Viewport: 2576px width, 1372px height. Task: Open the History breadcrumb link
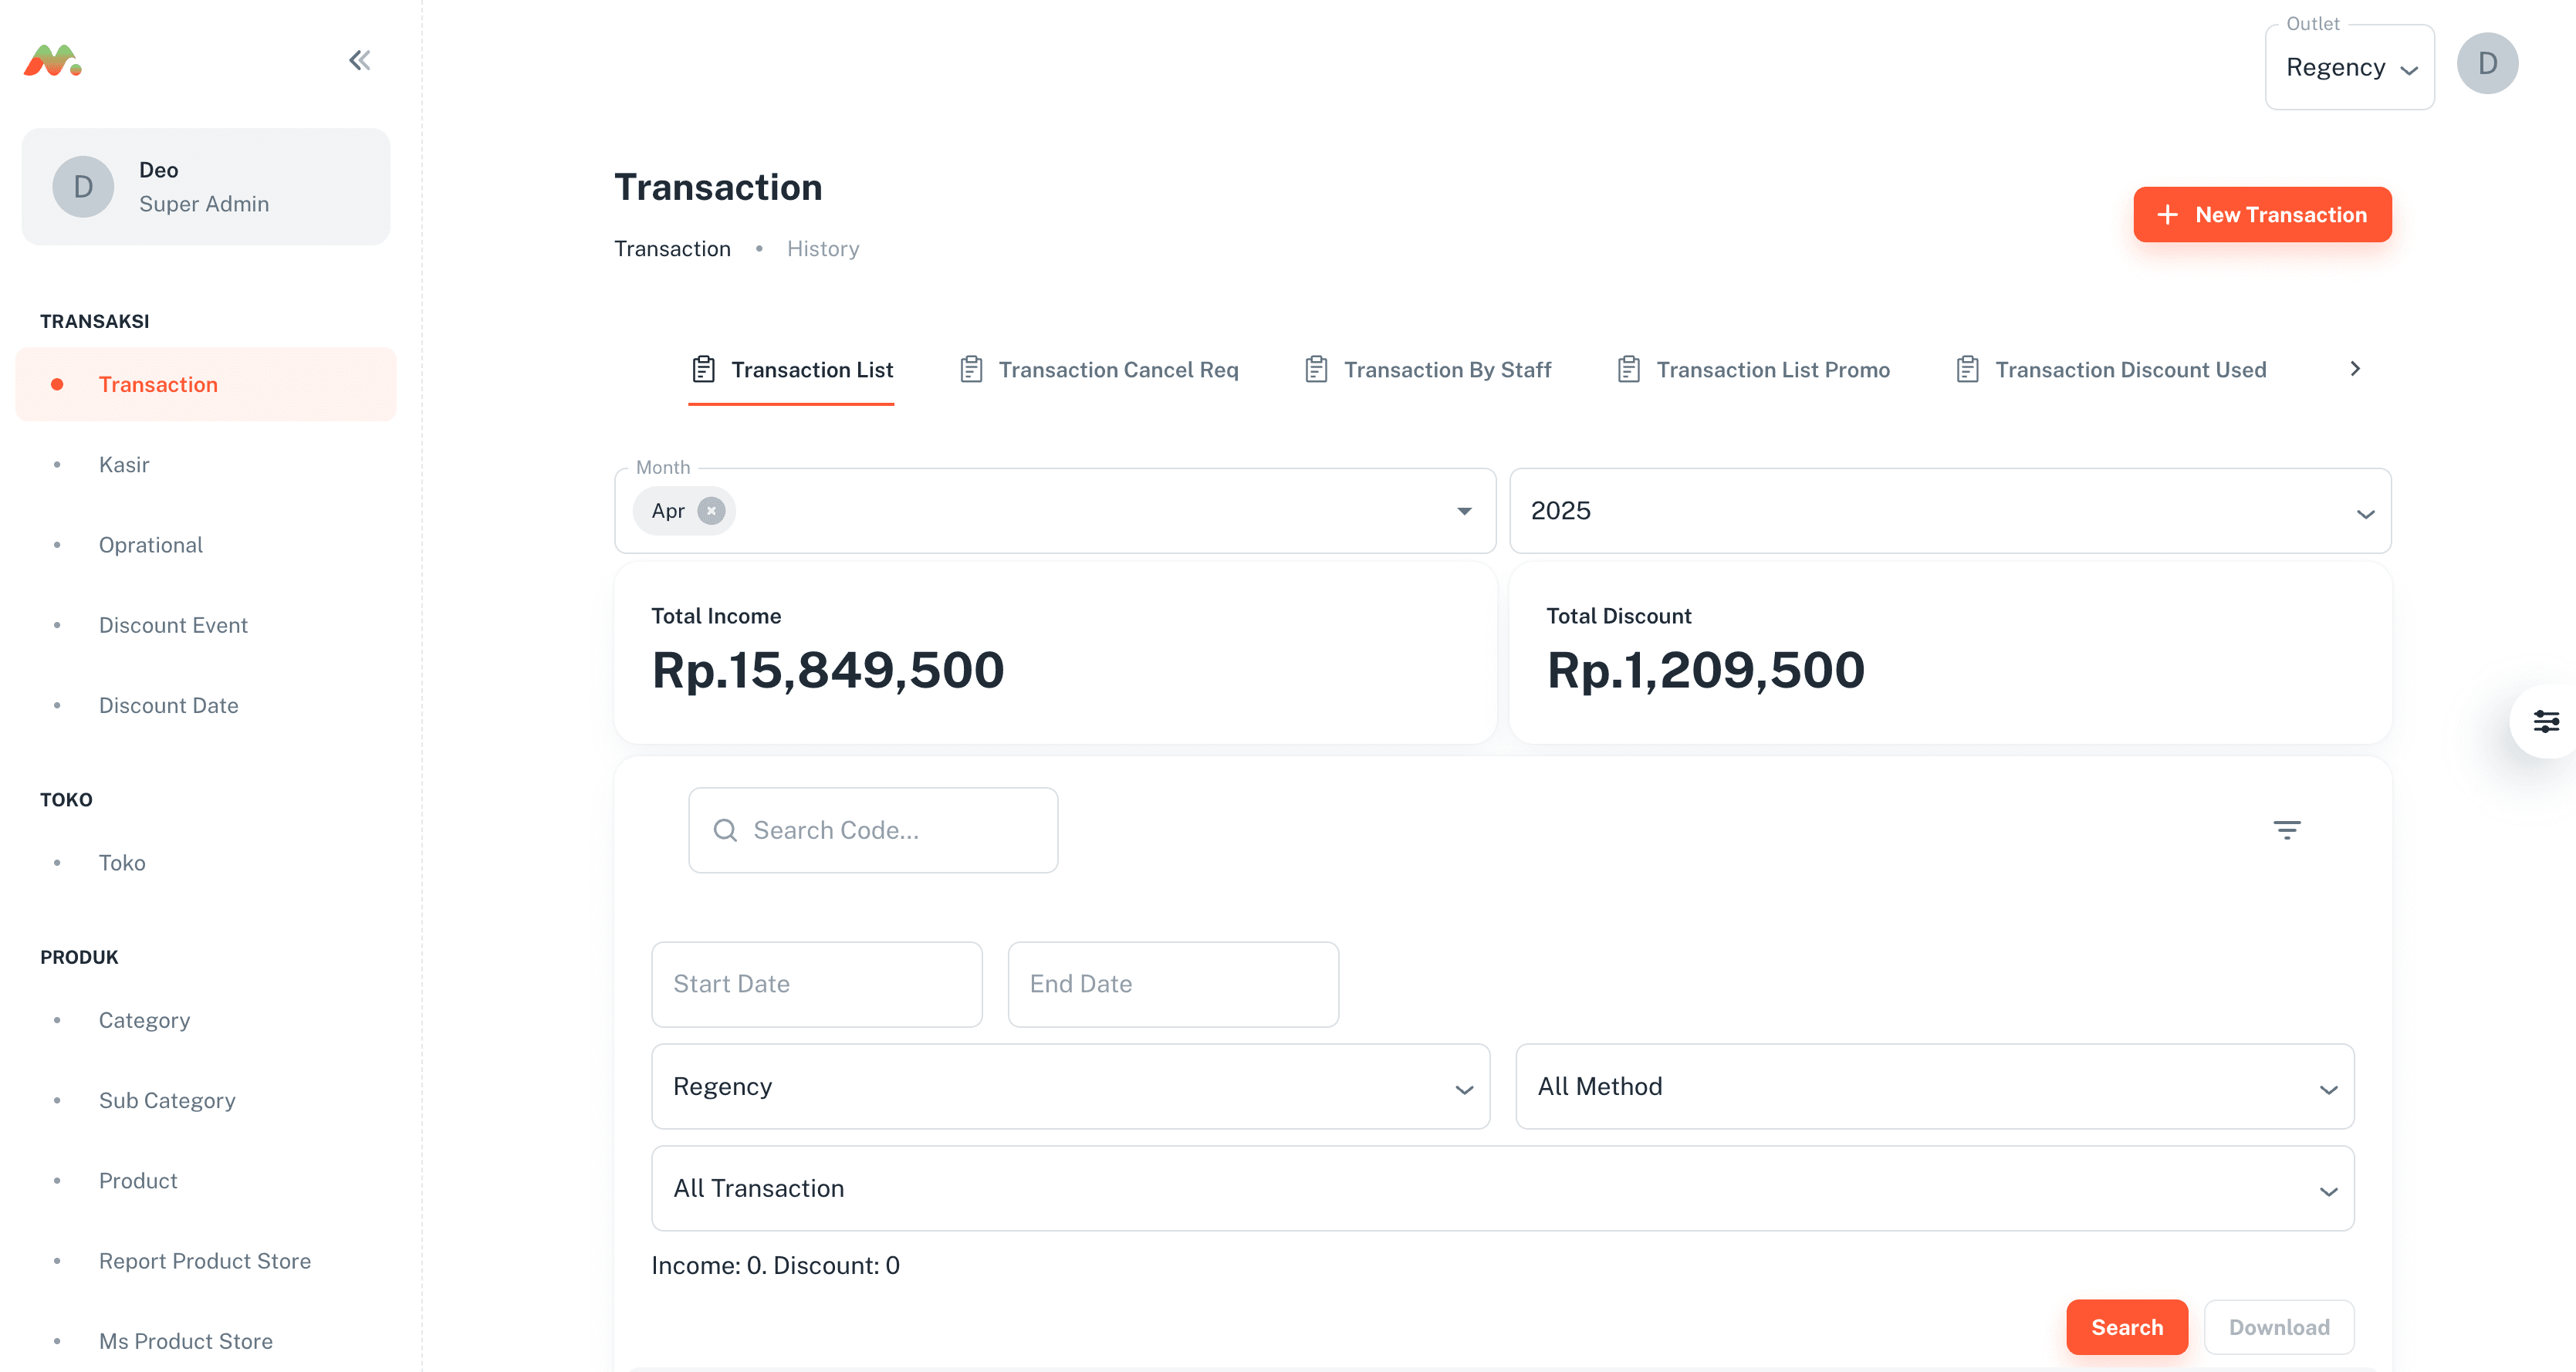click(x=822, y=248)
